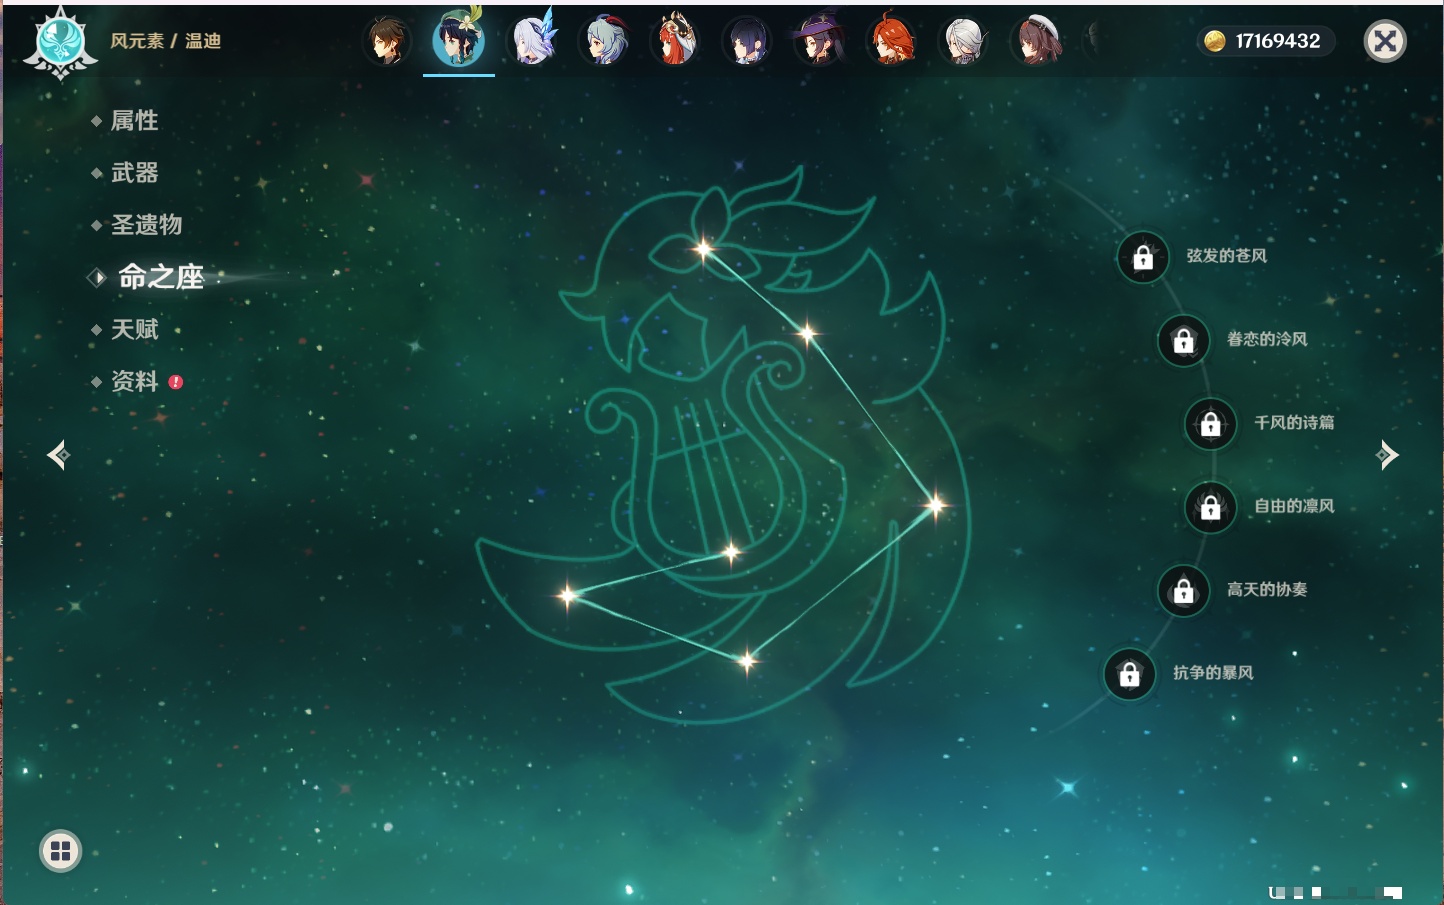Select the Zhongli avatar in character bar
1444x905 pixels.
click(386, 41)
